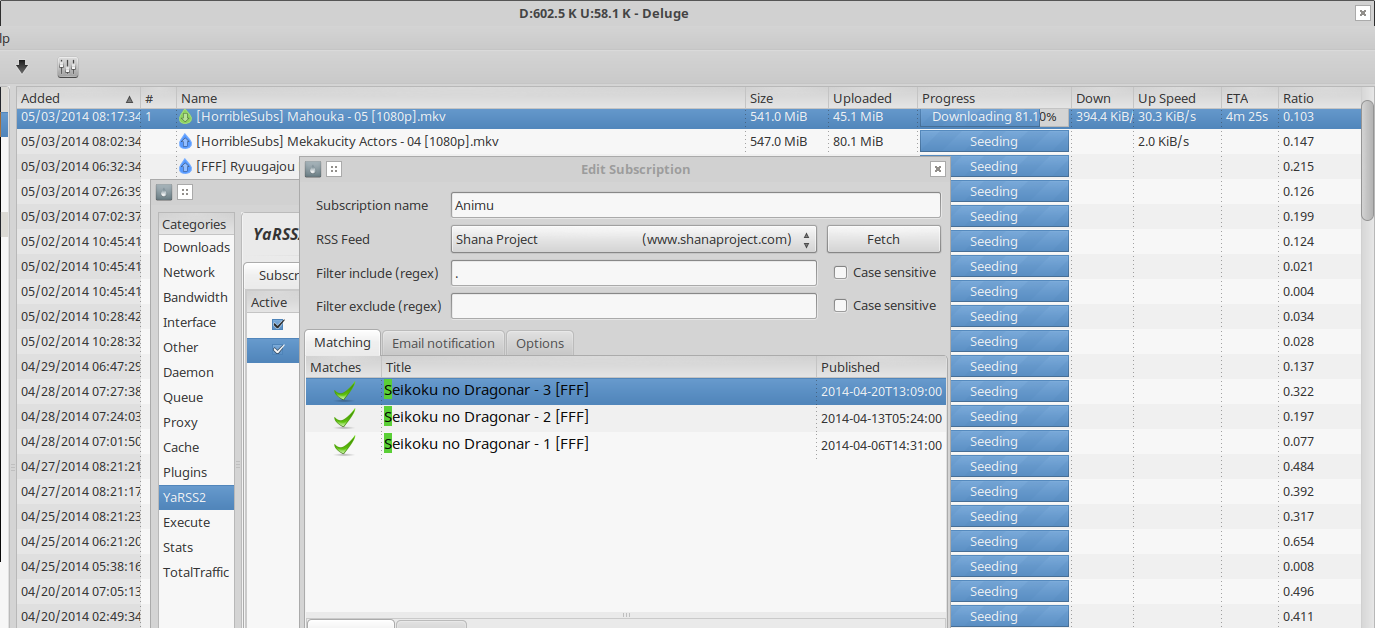Image resolution: width=1375 pixels, height=628 pixels.
Task: Sort matches by the Published column header
Action: point(881,367)
